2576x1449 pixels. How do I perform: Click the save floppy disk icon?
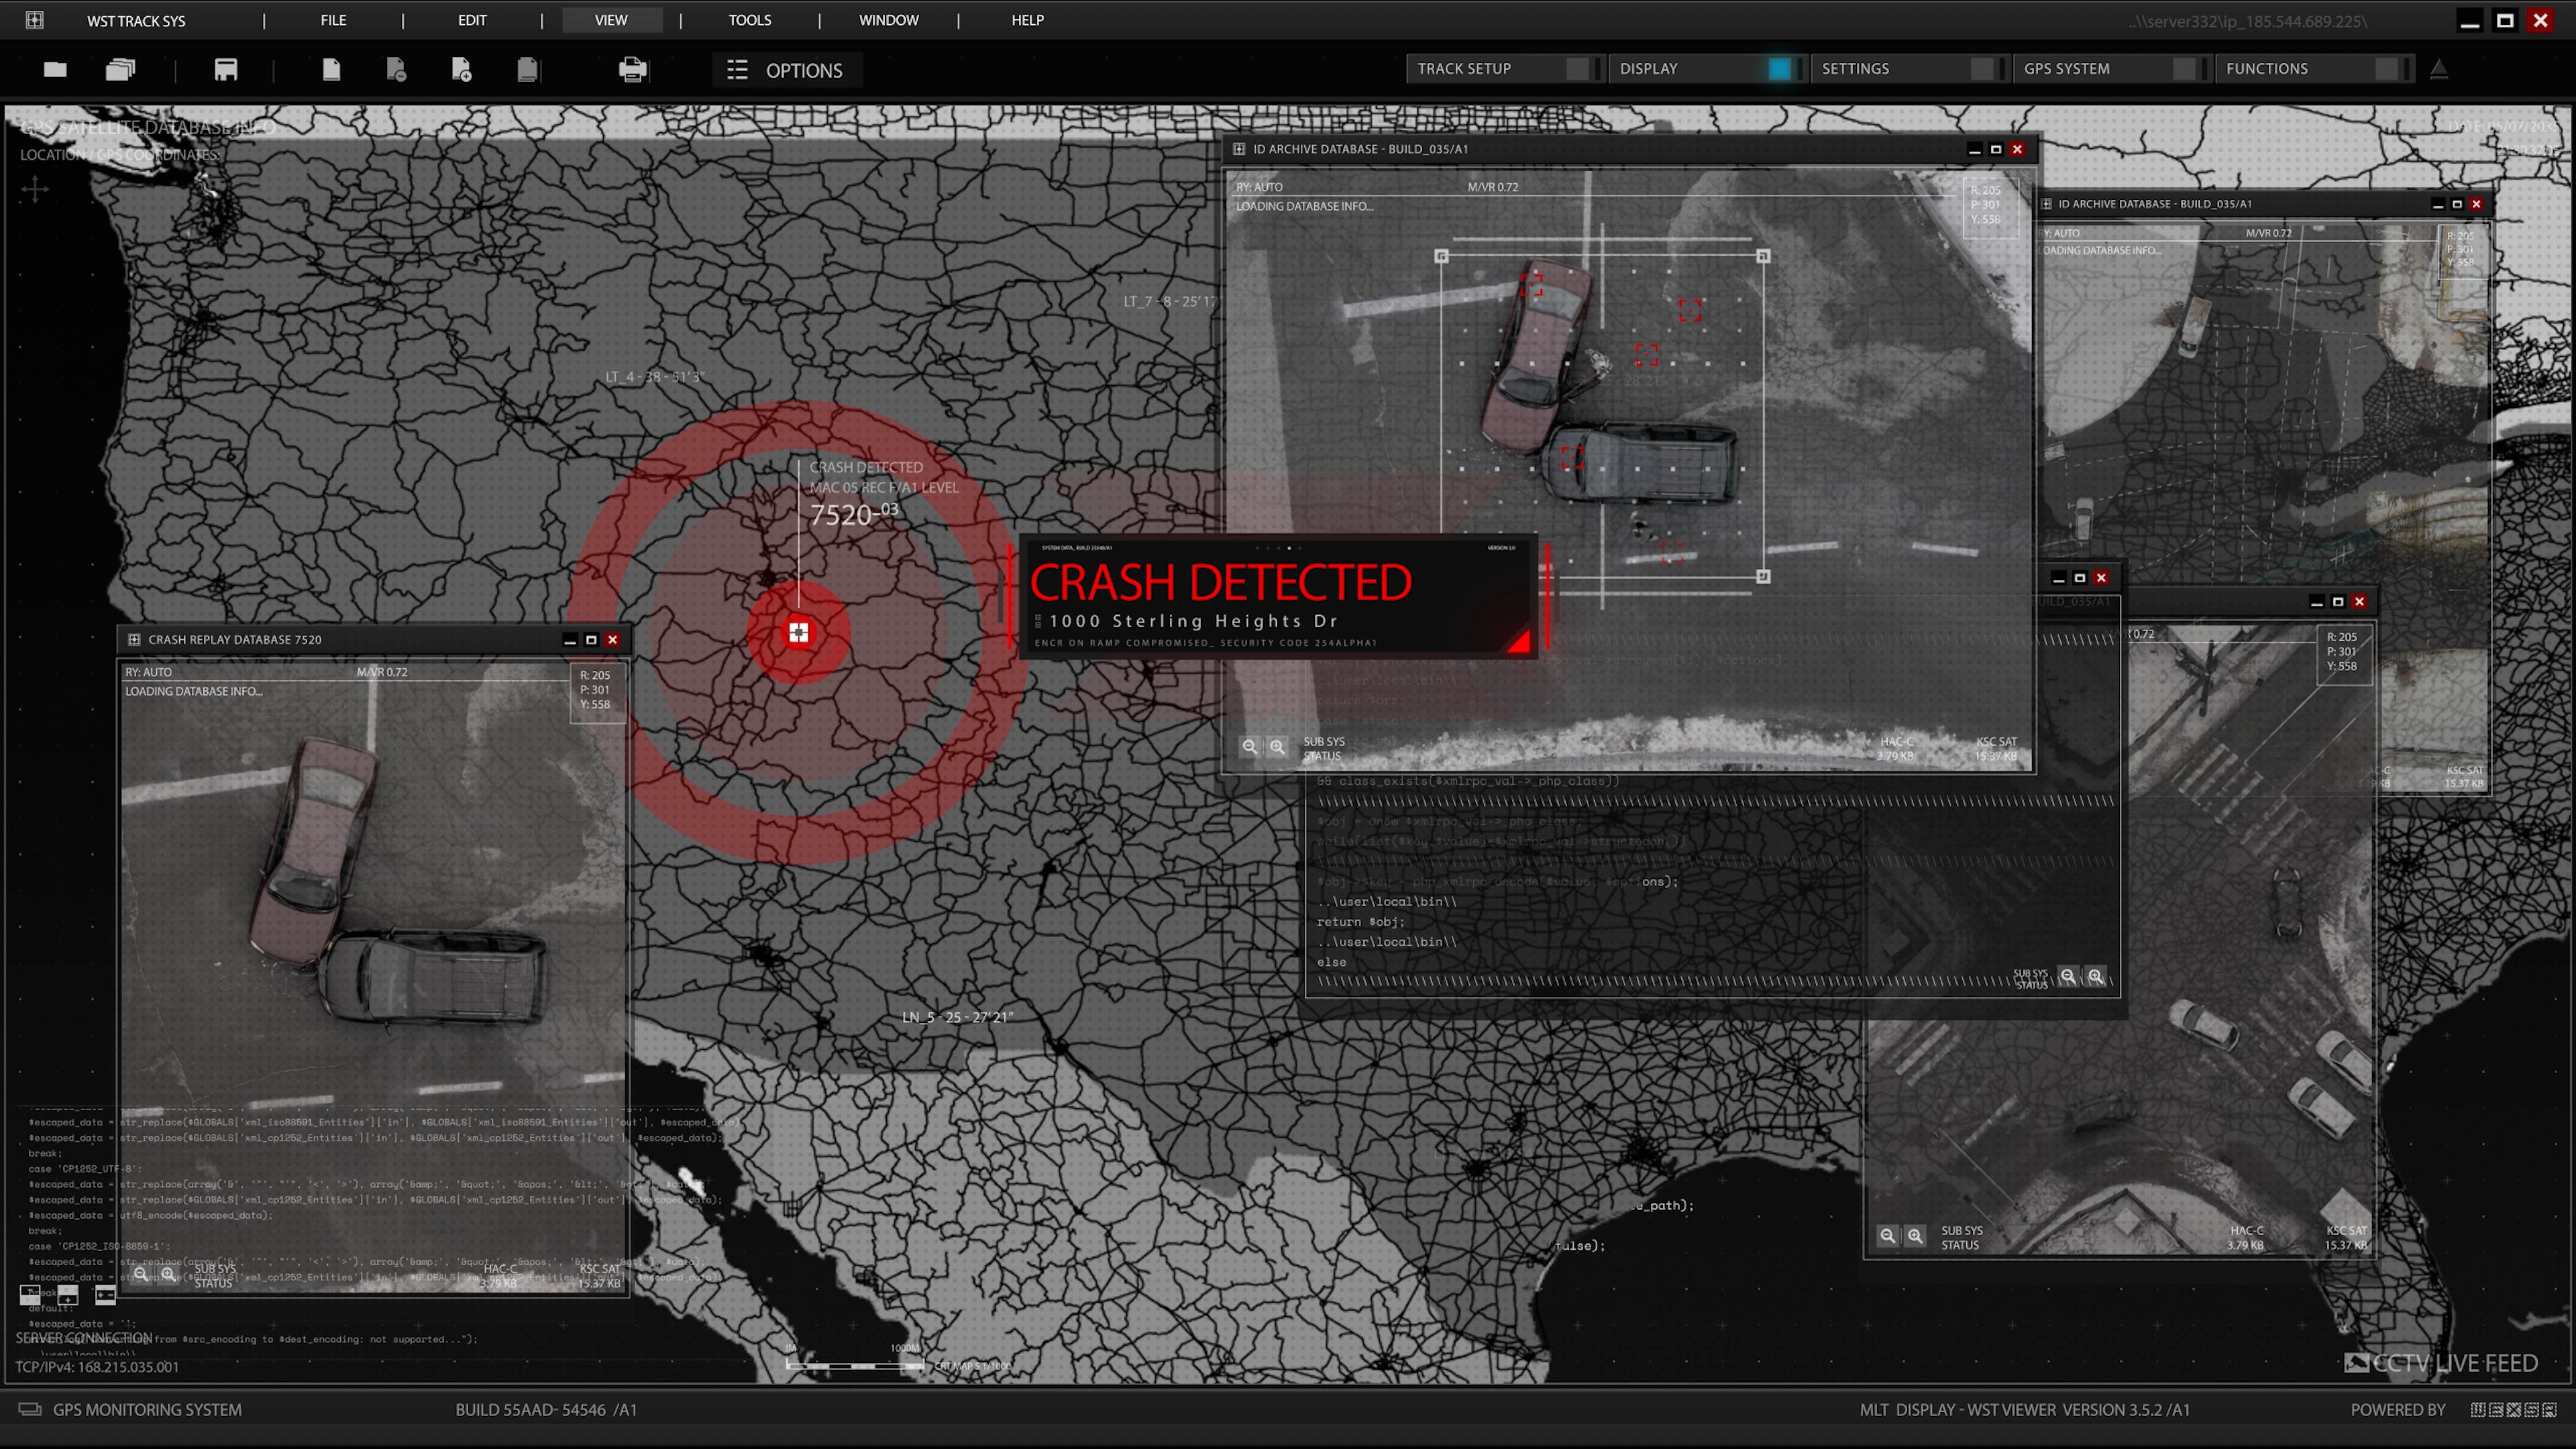pos(226,69)
